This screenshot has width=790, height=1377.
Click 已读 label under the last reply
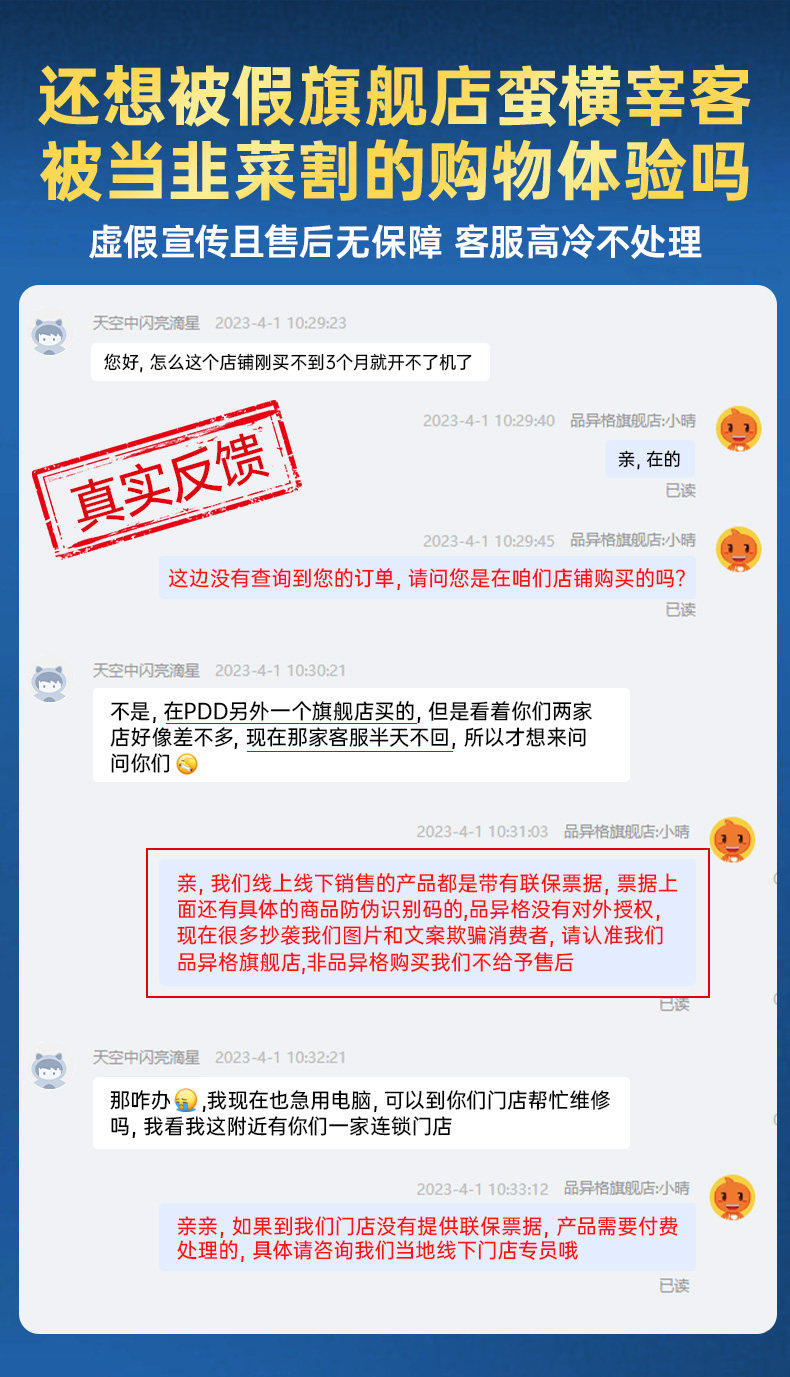click(x=674, y=1286)
